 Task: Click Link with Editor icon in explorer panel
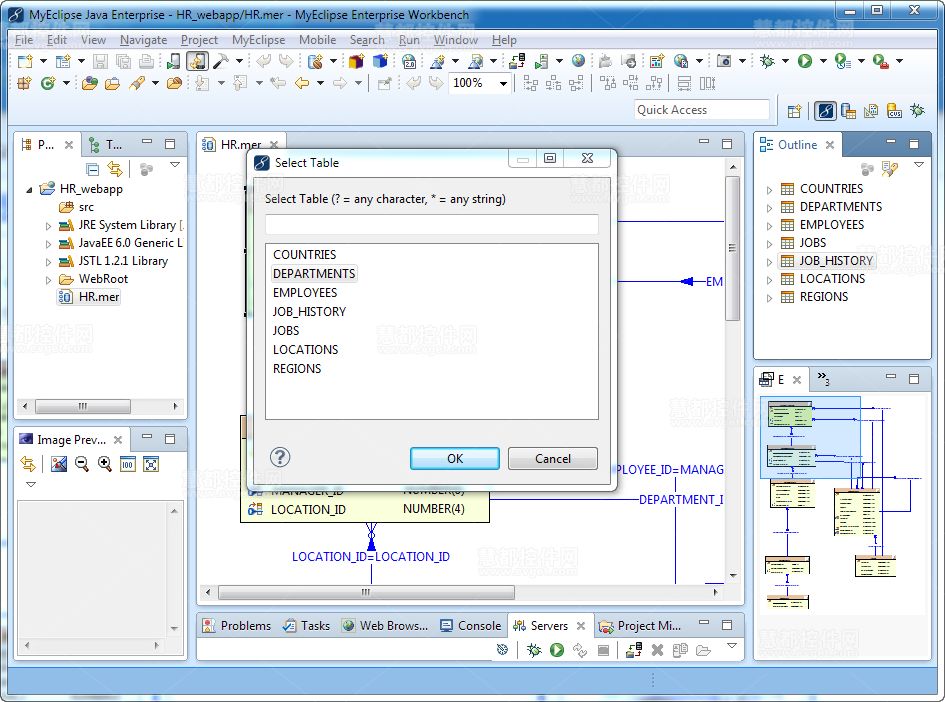115,169
